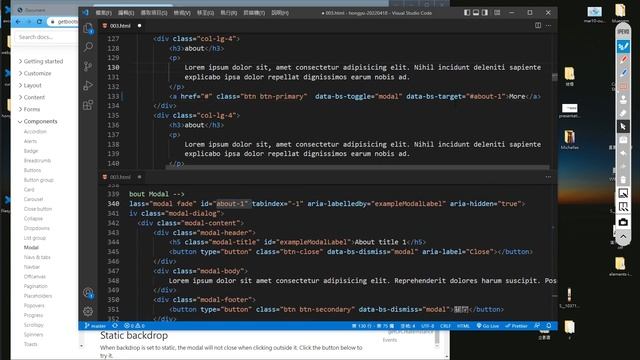Split the top editor with the split icon
The image size is (640, 360).
click(538, 25)
